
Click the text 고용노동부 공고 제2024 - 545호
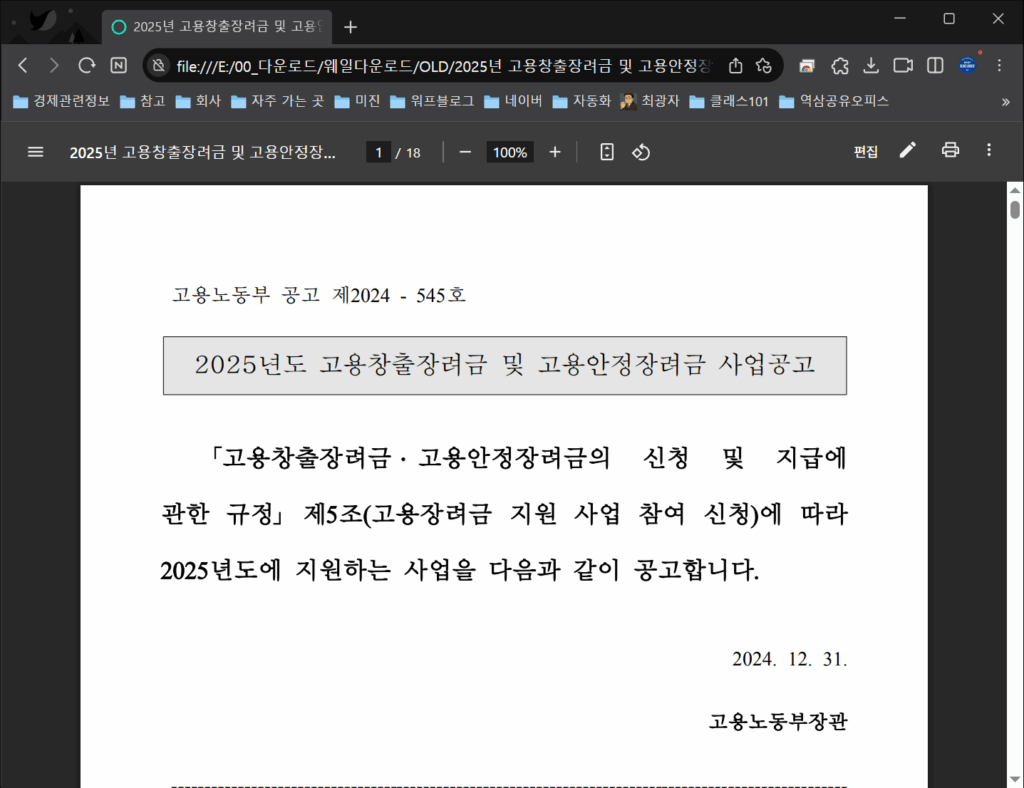319,295
